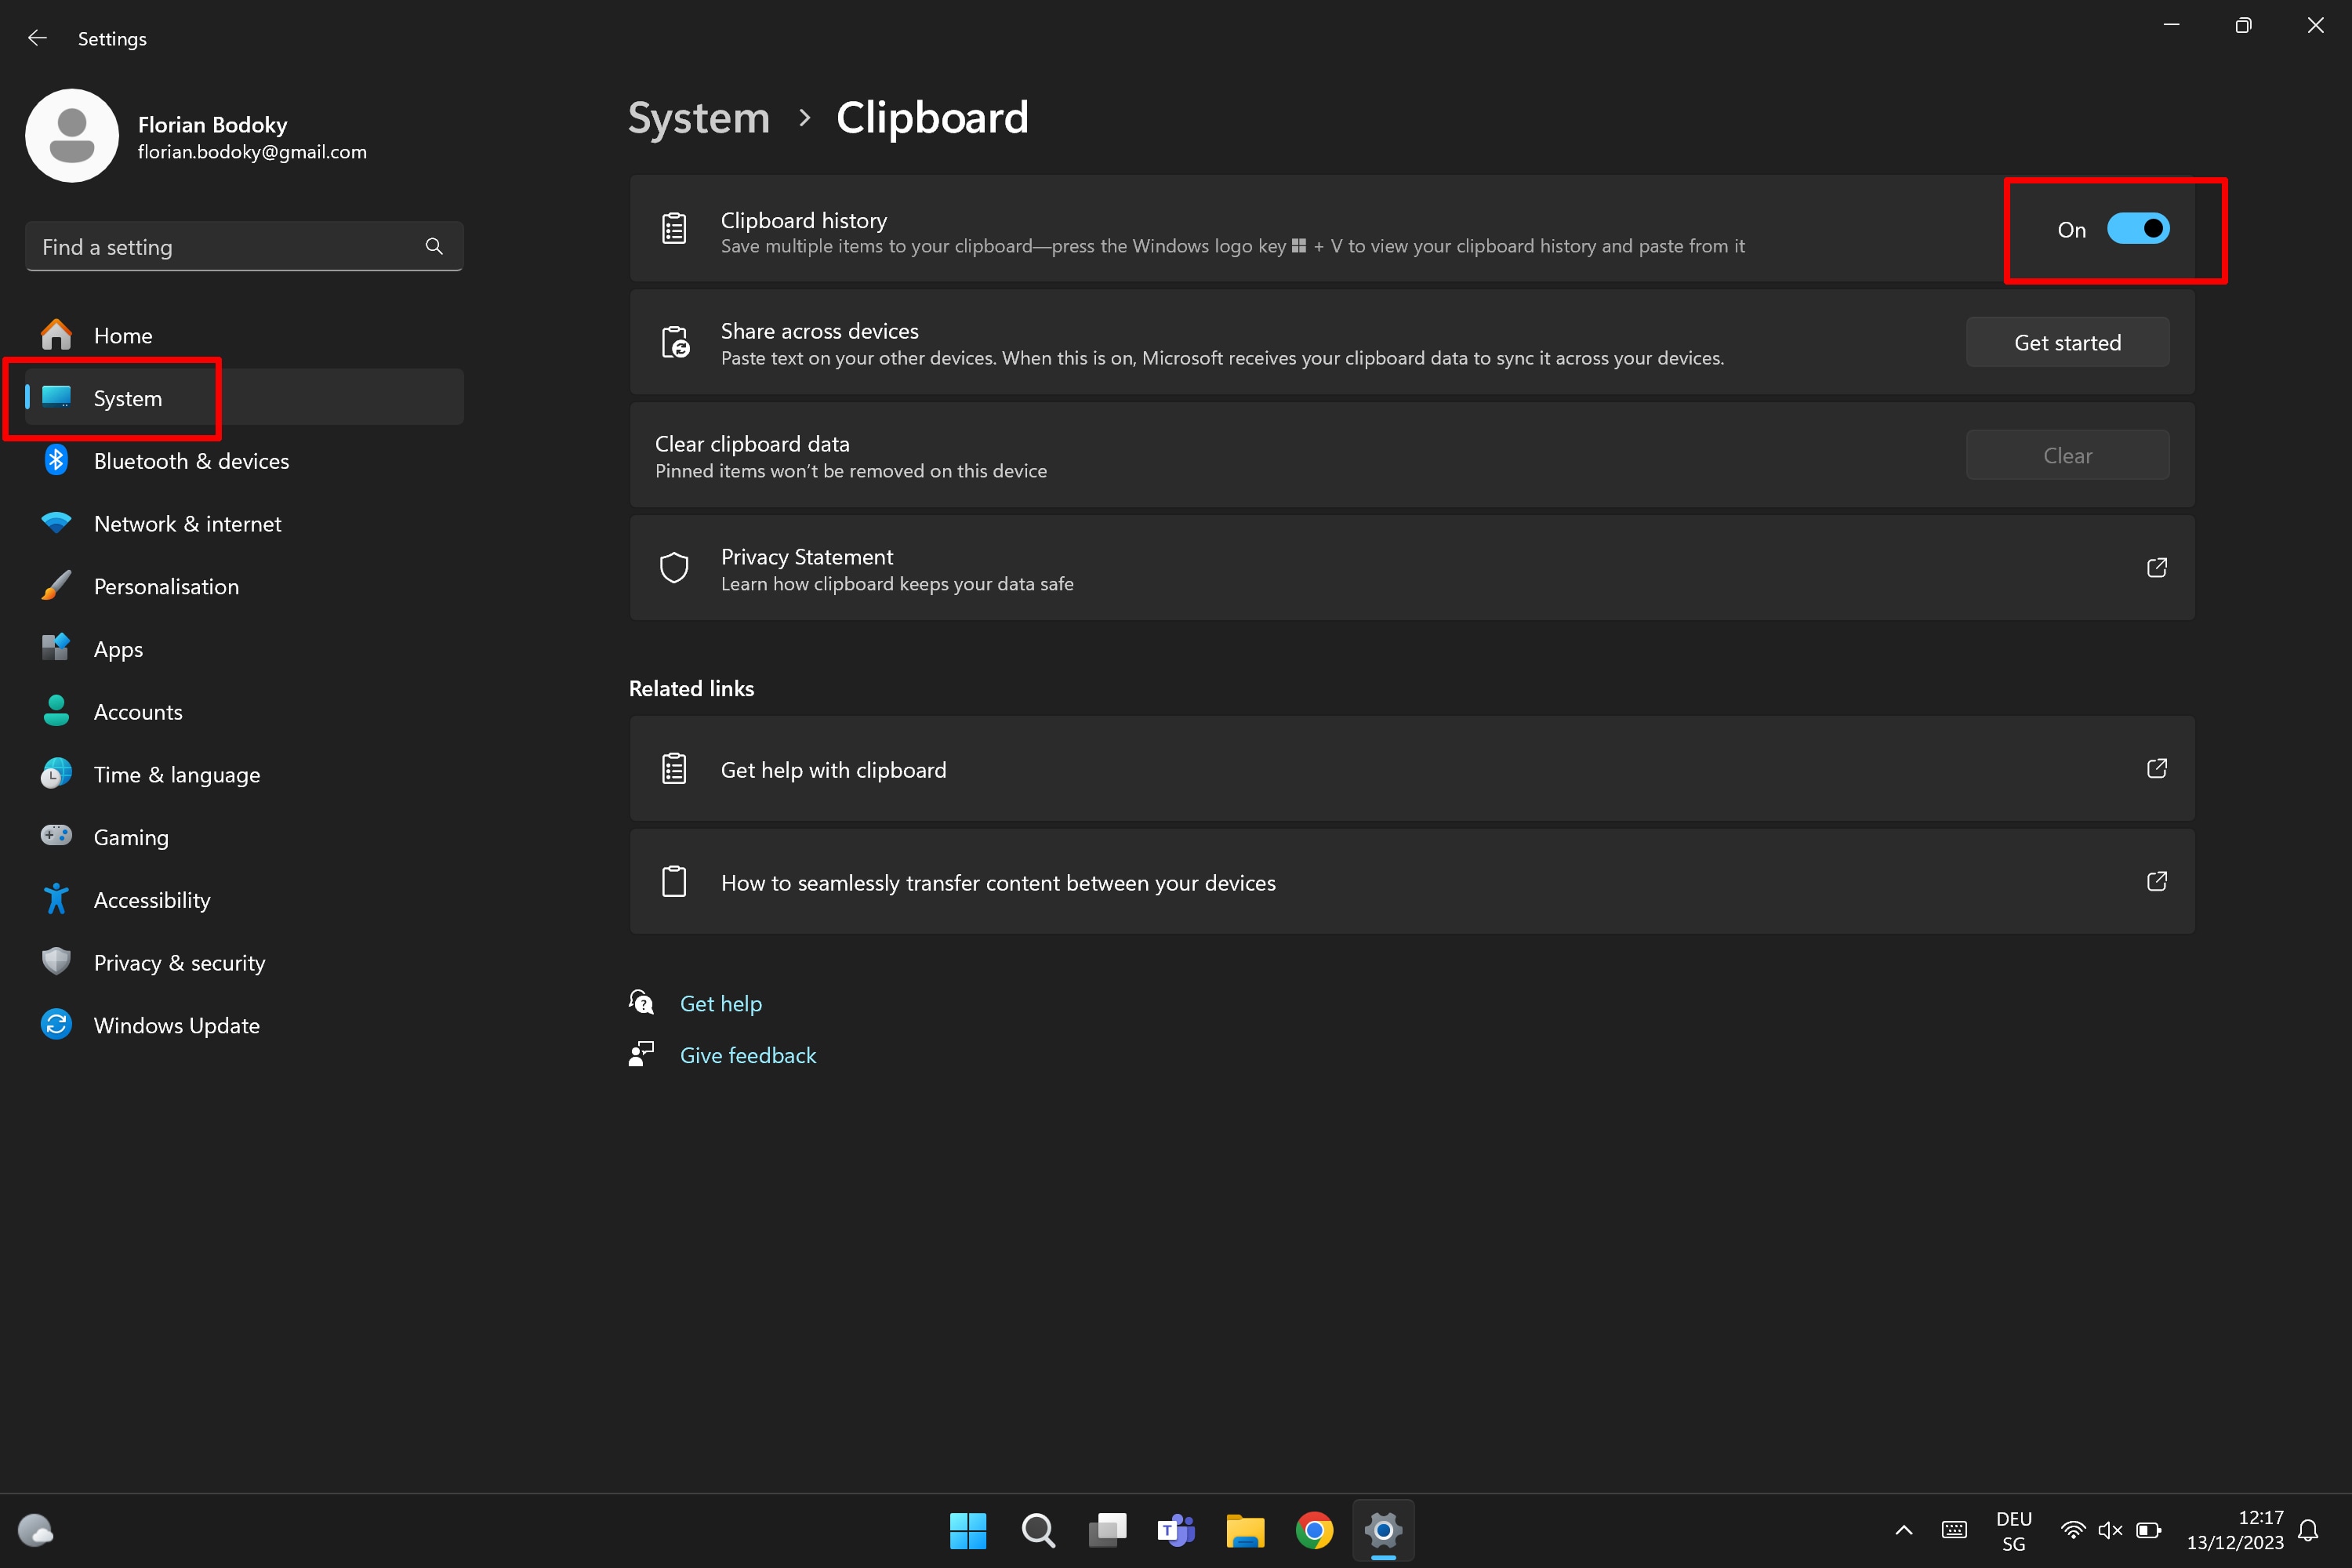The height and width of the screenshot is (1568, 2352).
Task: Open Bluetooth & devices settings
Action: tap(191, 461)
